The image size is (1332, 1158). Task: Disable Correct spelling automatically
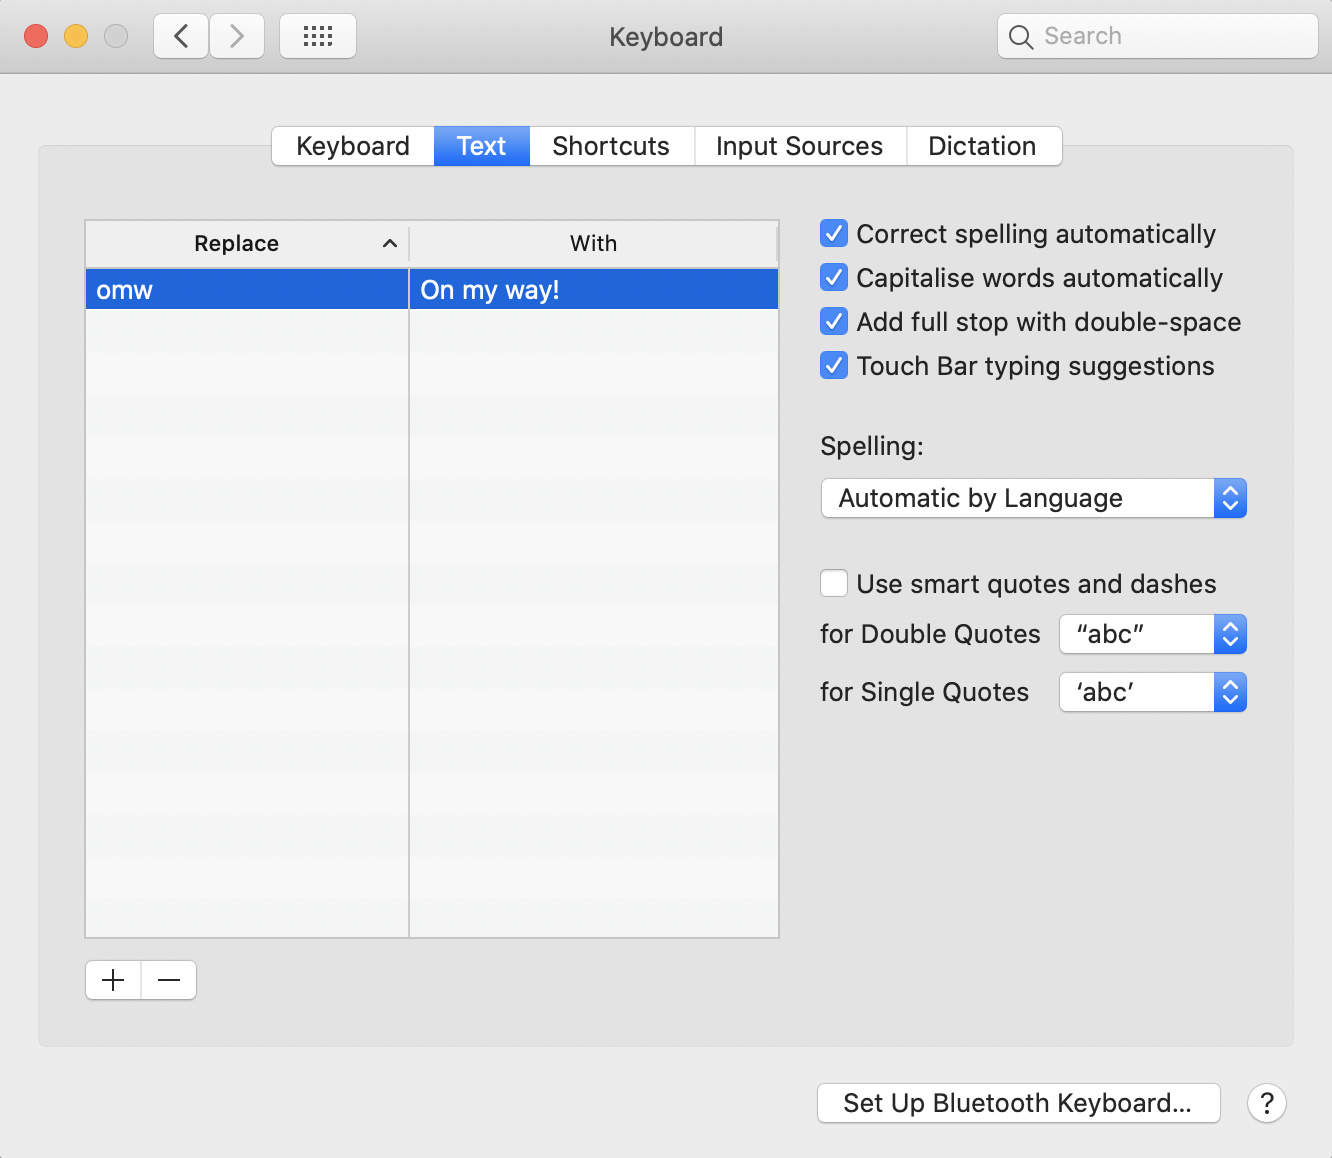coord(834,234)
